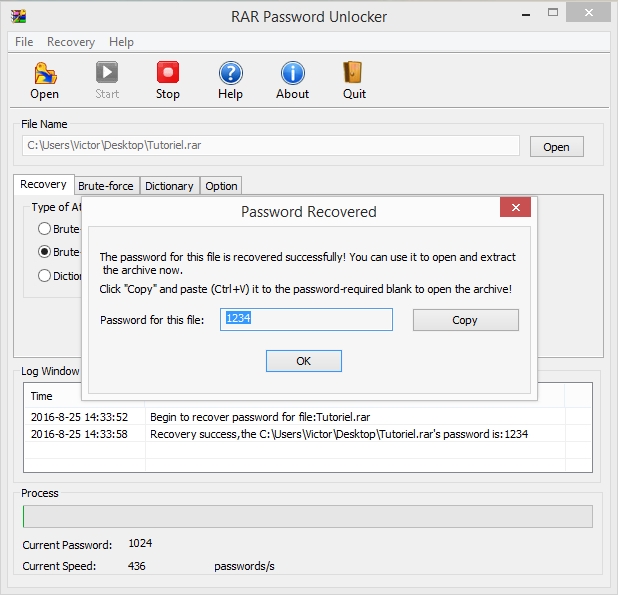Image resolution: width=618 pixels, height=595 pixels.
Task: Click the Time column header in log
Action: point(42,396)
